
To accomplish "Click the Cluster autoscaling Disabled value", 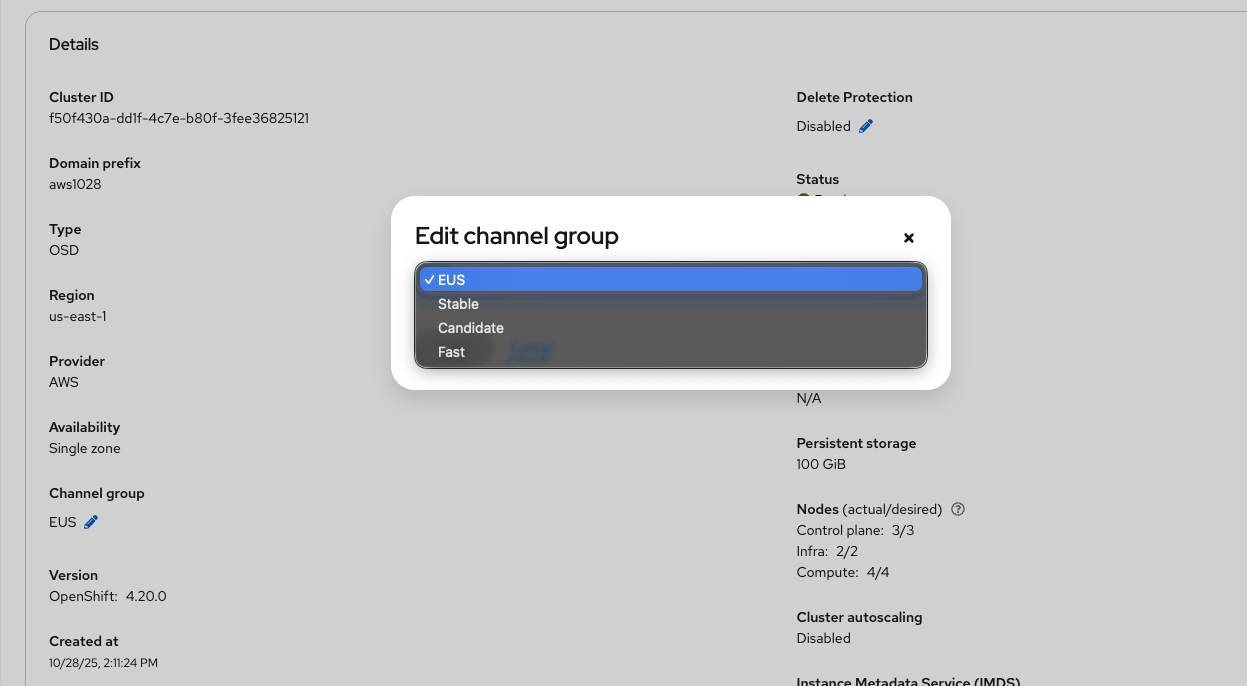I will click(823, 638).
